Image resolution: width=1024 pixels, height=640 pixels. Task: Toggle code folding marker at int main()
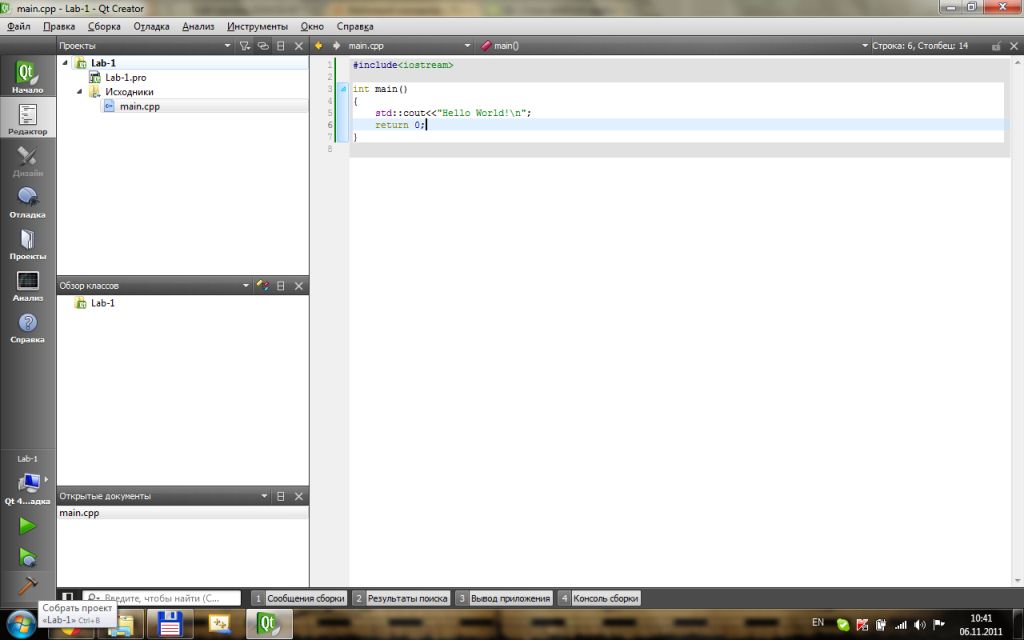(x=343, y=89)
